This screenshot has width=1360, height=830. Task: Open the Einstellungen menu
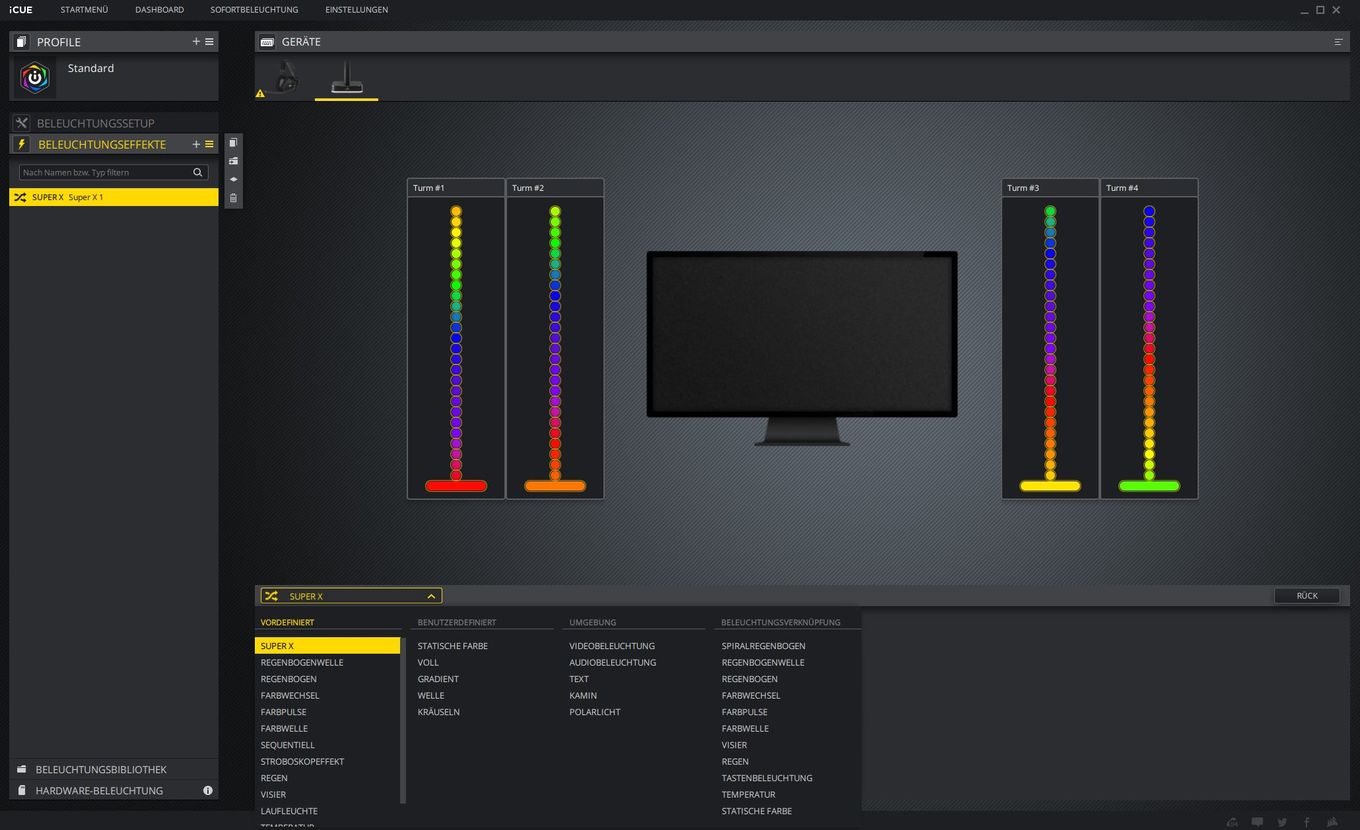point(357,10)
